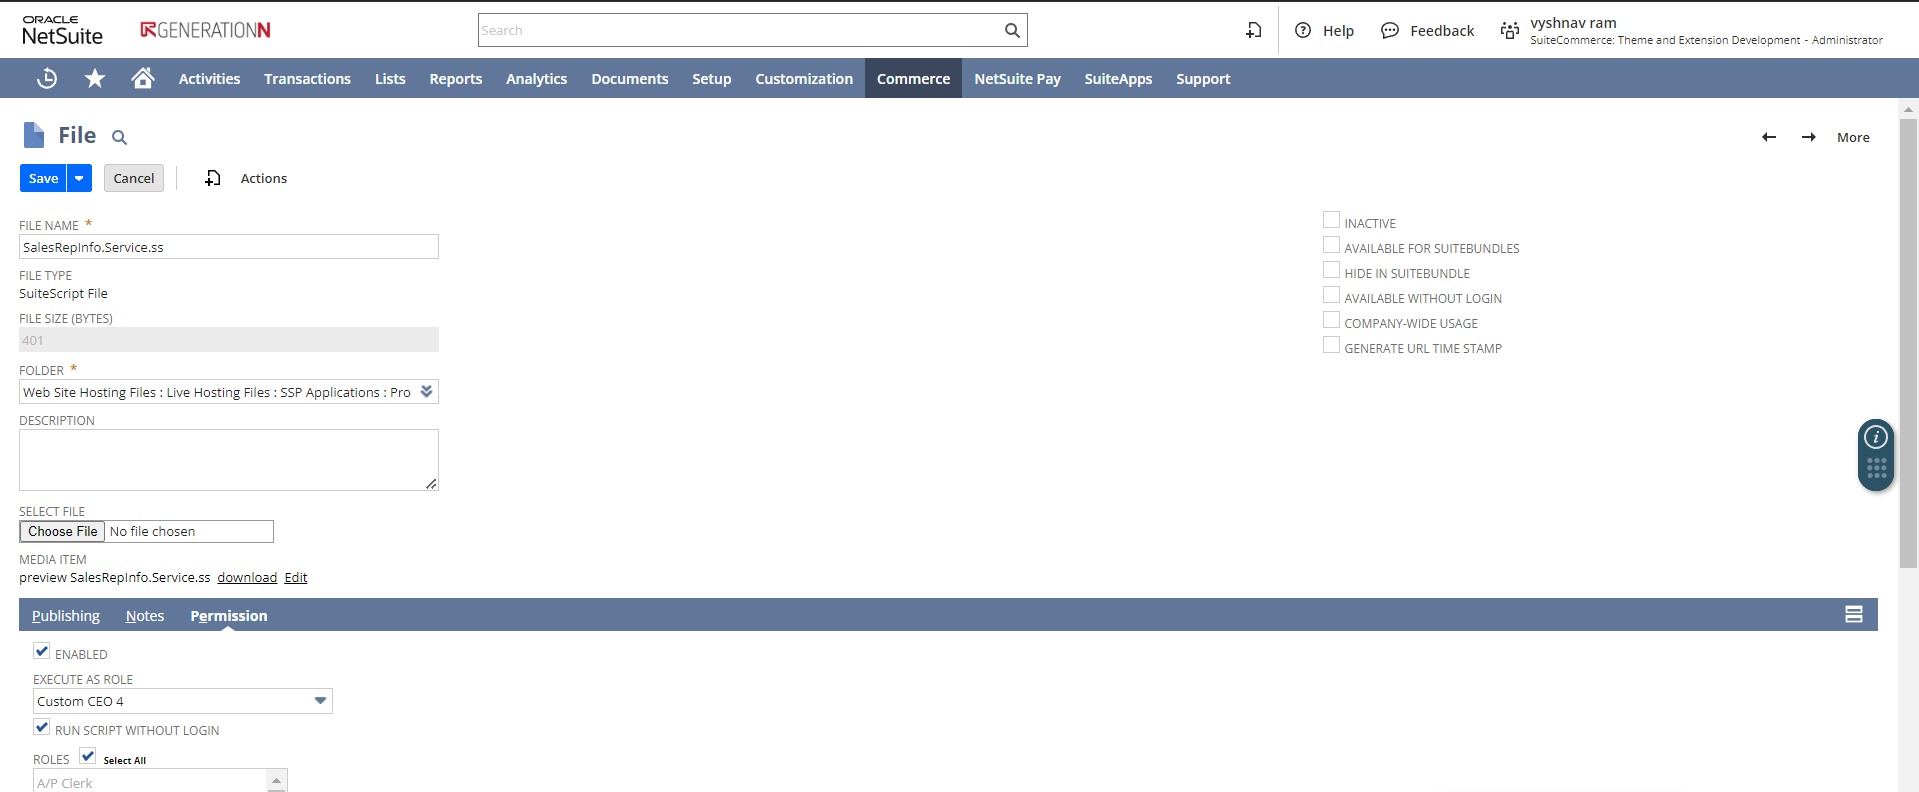Viewport: 1919px width, 792px height.
Task: Click the magnifier beside File title
Action: 119,138
